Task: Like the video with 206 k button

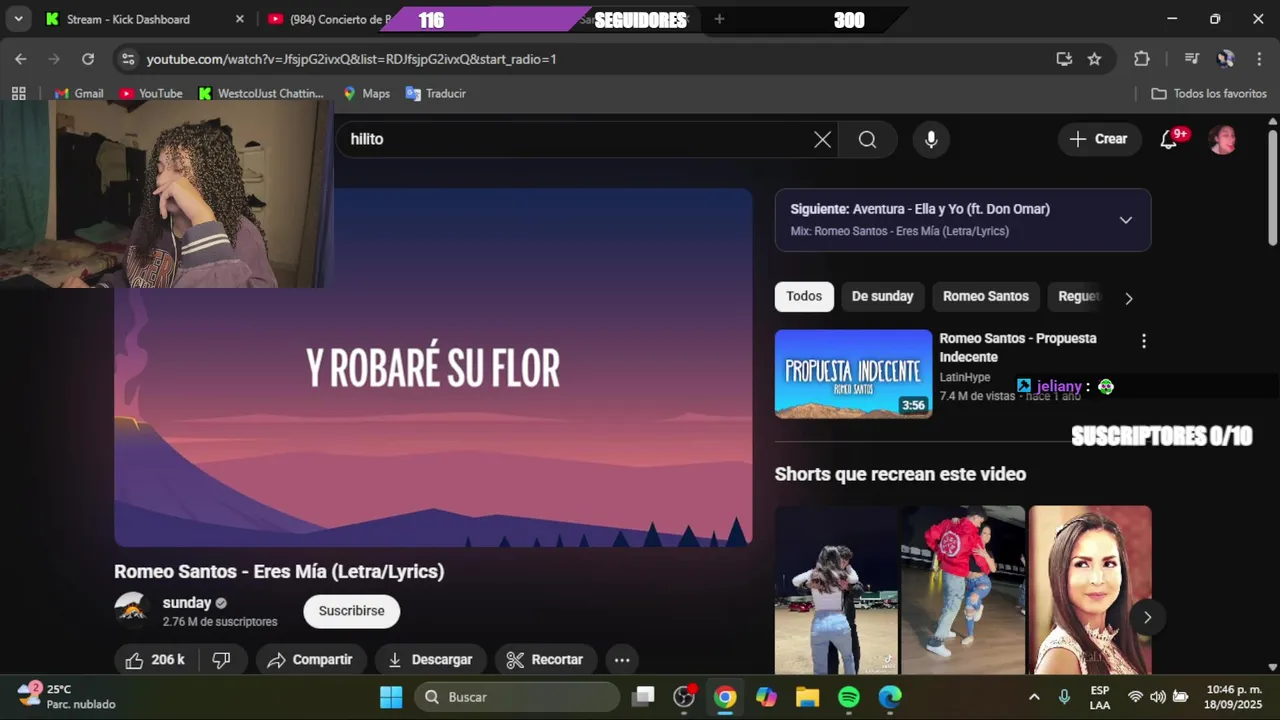Action: [155, 660]
